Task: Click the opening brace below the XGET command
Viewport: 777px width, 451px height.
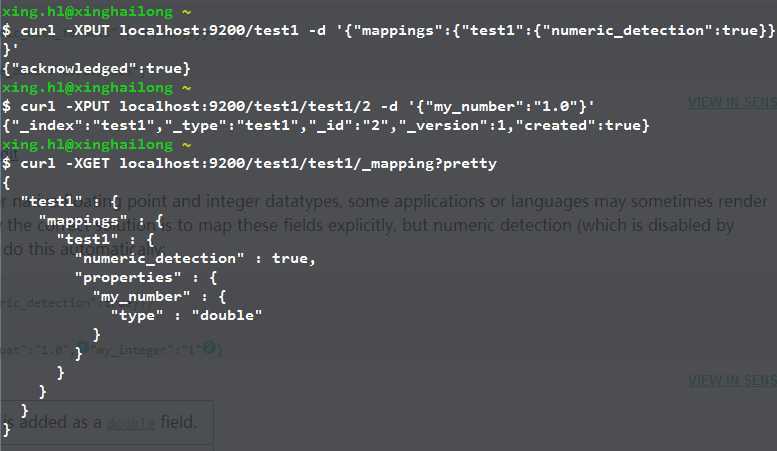Action: 6,182
